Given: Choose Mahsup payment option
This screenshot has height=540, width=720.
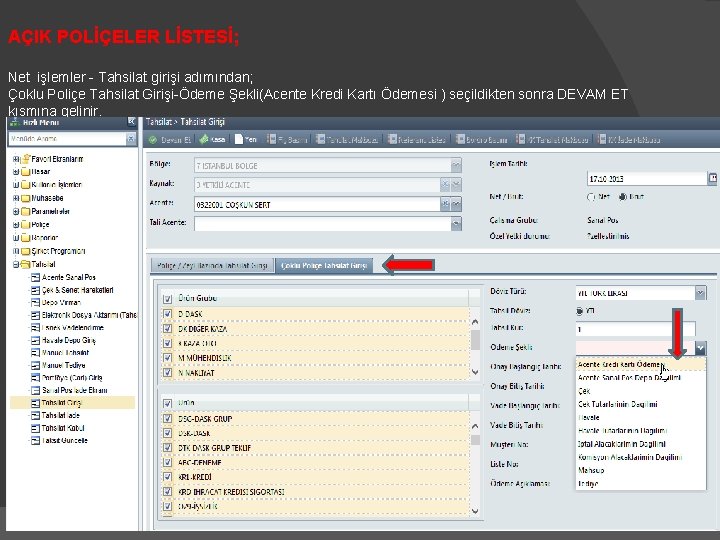Looking at the screenshot, I should point(641,470).
